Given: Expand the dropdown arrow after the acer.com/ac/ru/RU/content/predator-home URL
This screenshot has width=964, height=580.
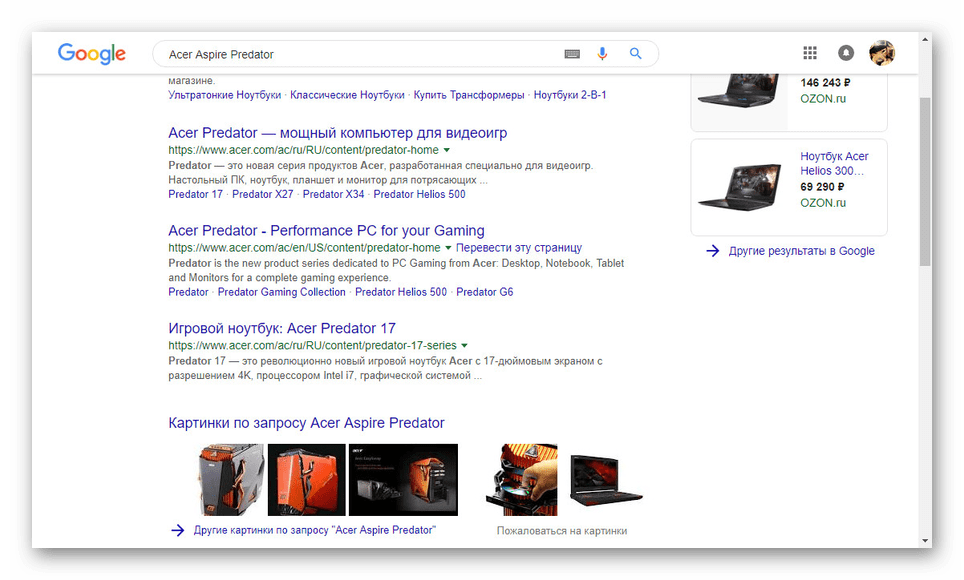Looking at the screenshot, I should (x=447, y=150).
